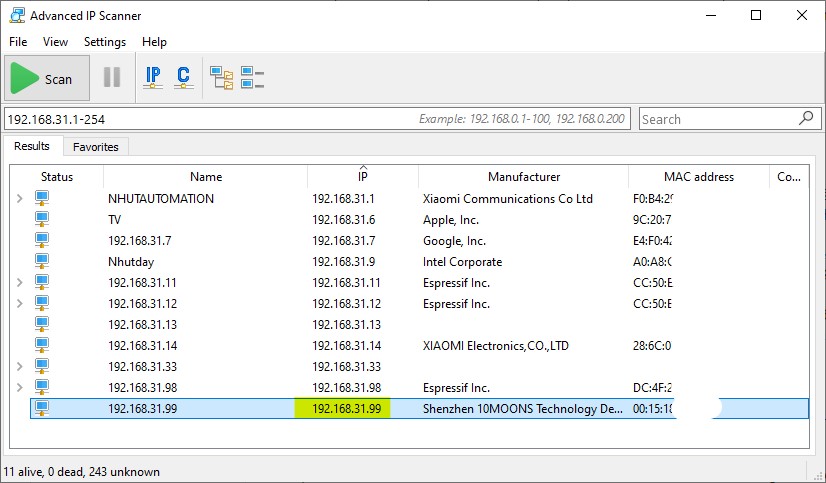826x483 pixels.
Task: Expand the 192.168.31.12 device row
Action: point(19,303)
